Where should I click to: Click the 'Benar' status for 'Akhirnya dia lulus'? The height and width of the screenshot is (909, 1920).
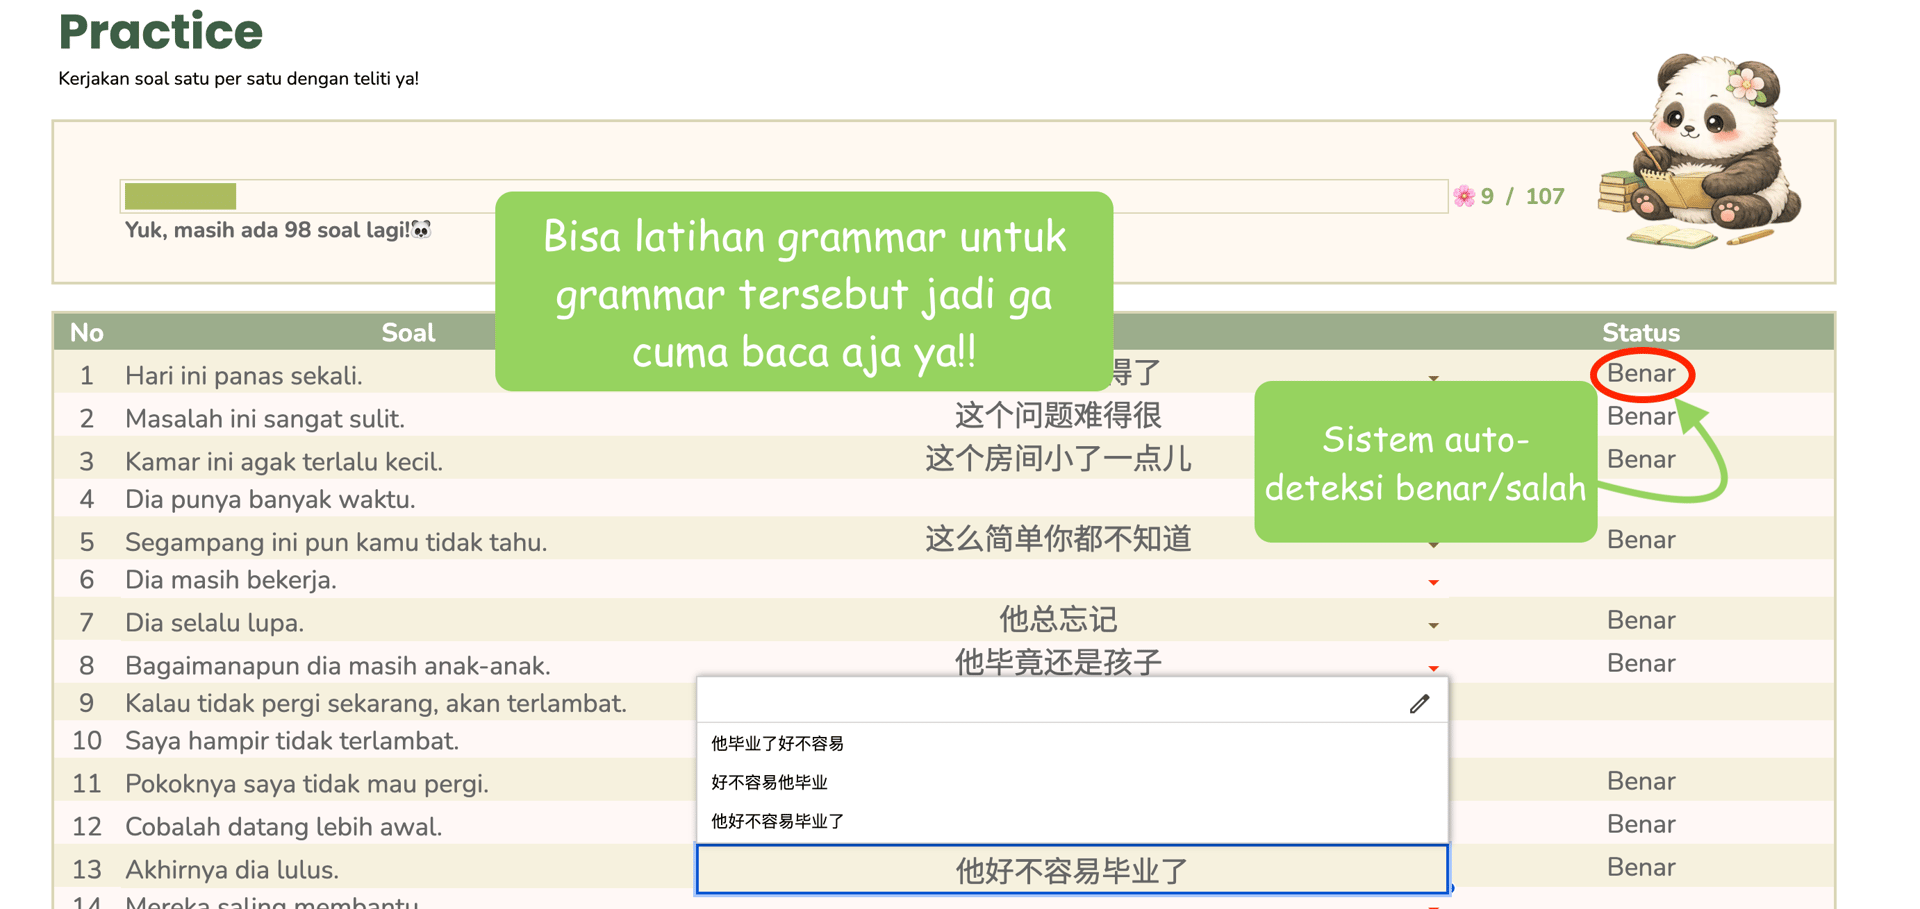[x=1641, y=867]
